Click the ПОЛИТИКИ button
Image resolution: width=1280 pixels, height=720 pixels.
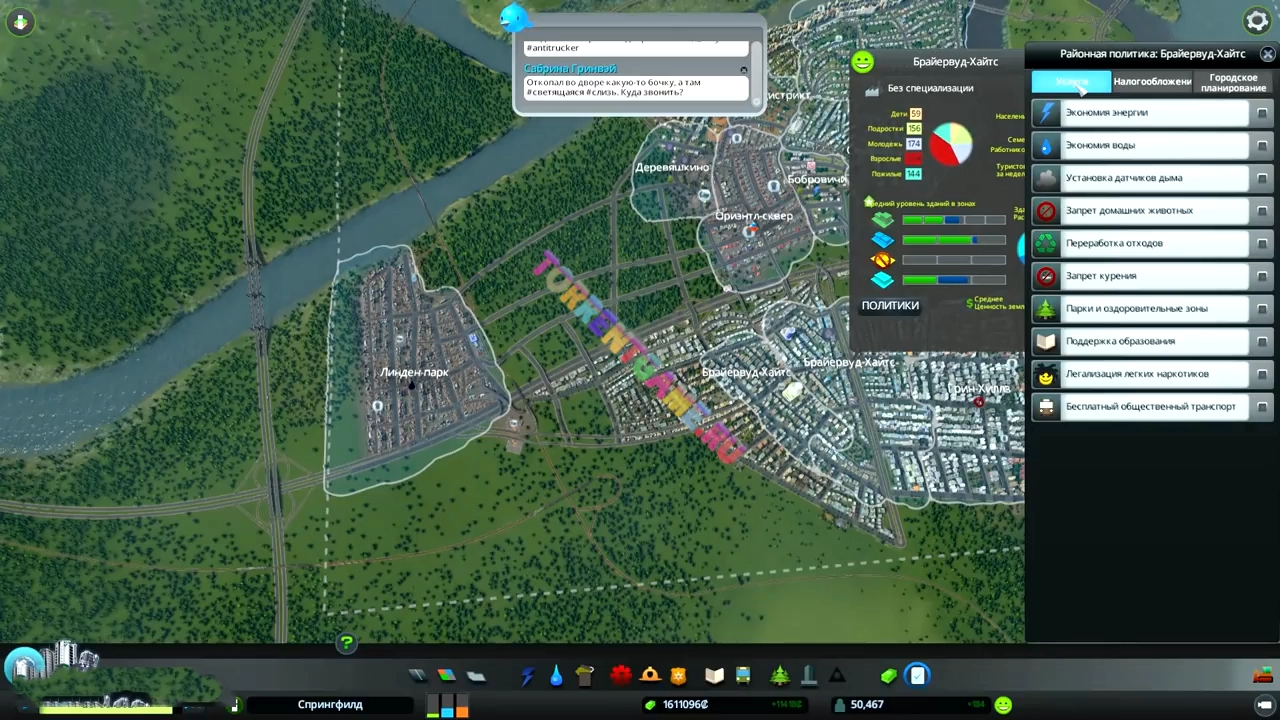point(890,306)
